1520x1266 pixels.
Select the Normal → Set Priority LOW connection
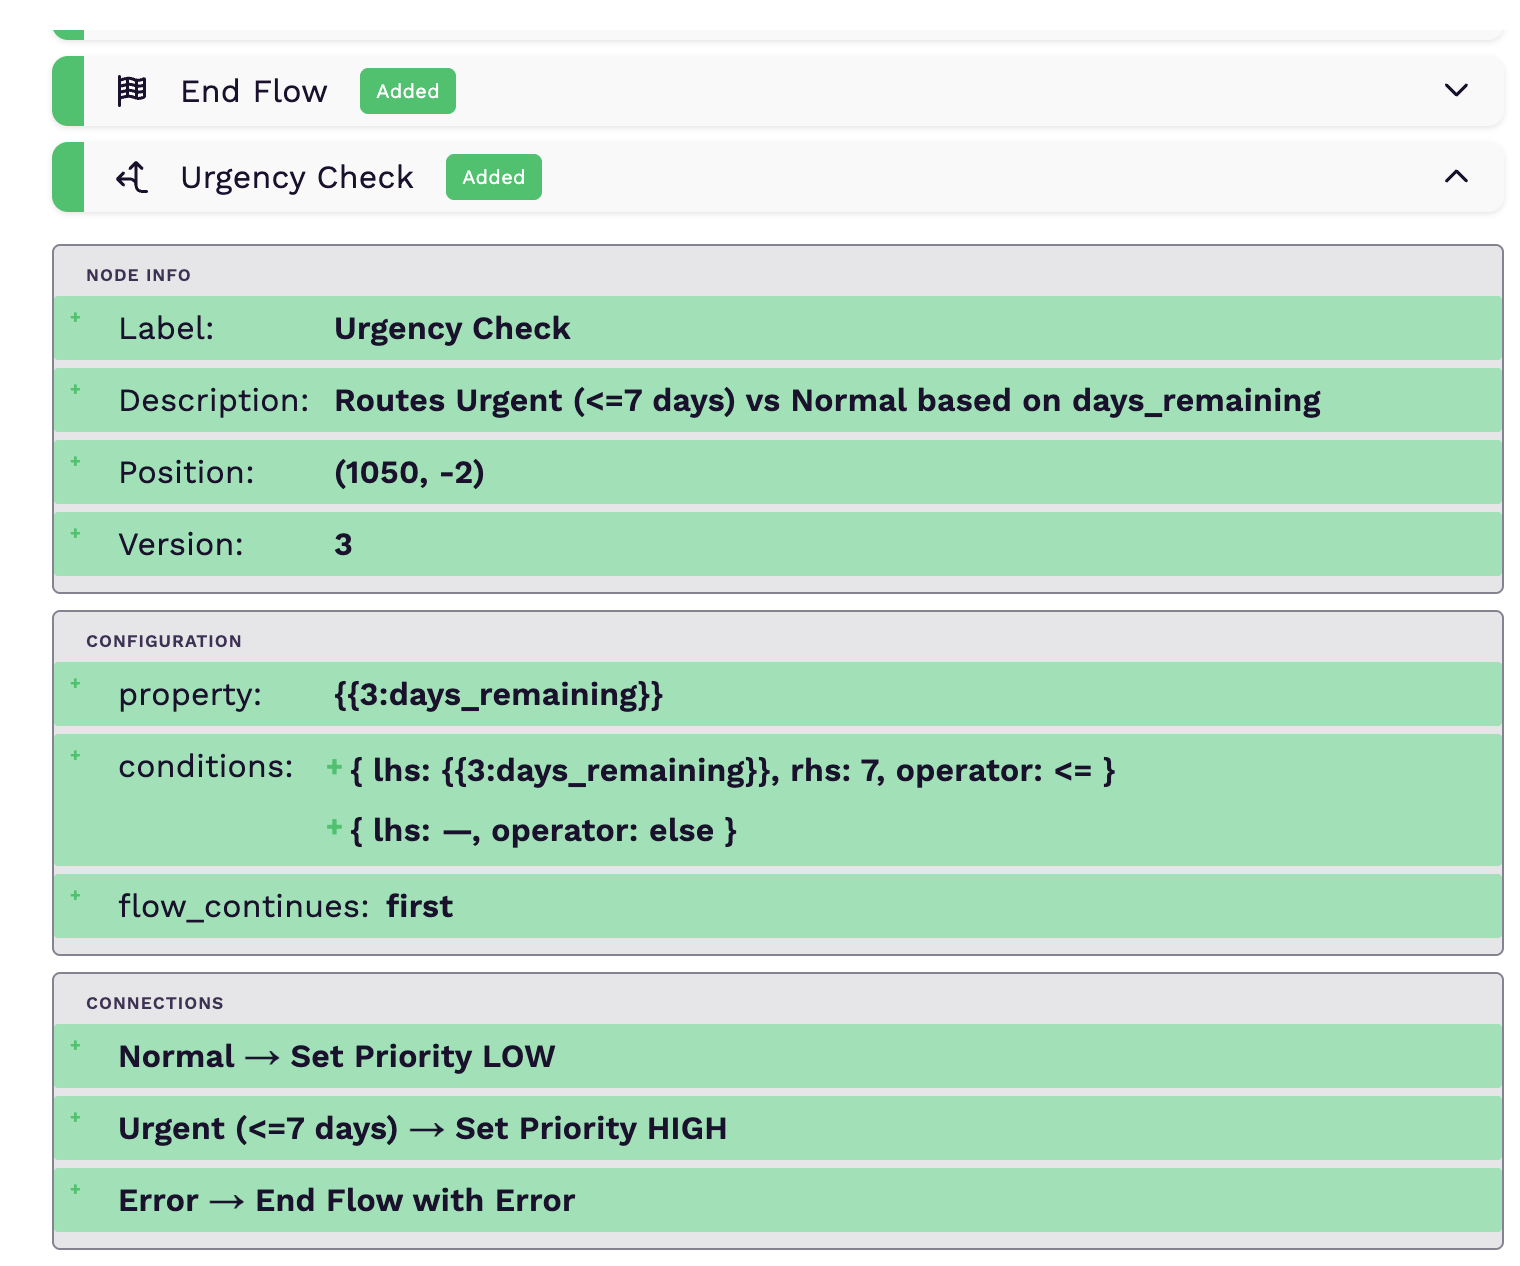337,1056
